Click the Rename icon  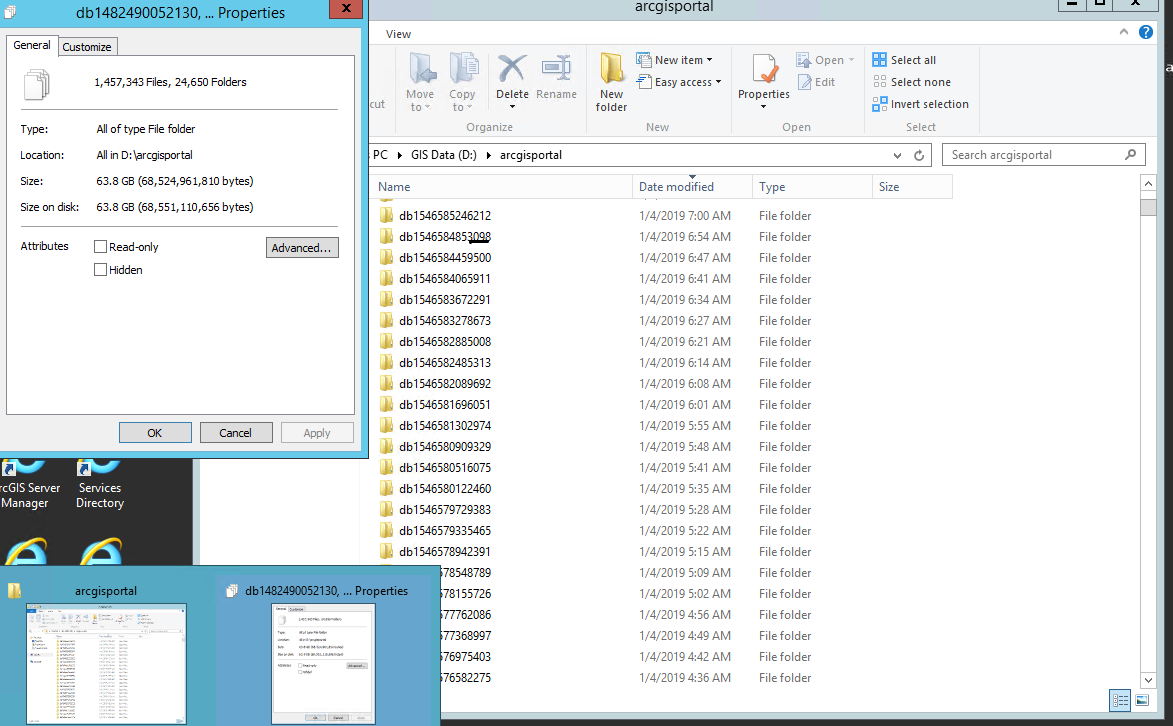(x=557, y=69)
